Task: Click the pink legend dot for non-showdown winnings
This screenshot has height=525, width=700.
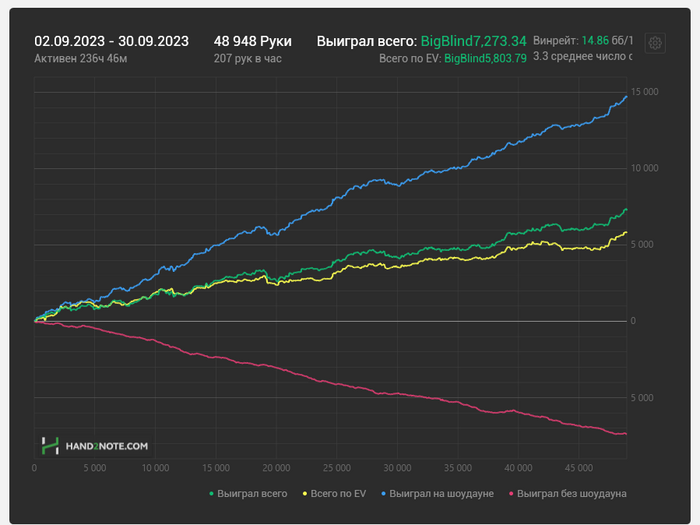Action: pyautogui.click(x=511, y=494)
